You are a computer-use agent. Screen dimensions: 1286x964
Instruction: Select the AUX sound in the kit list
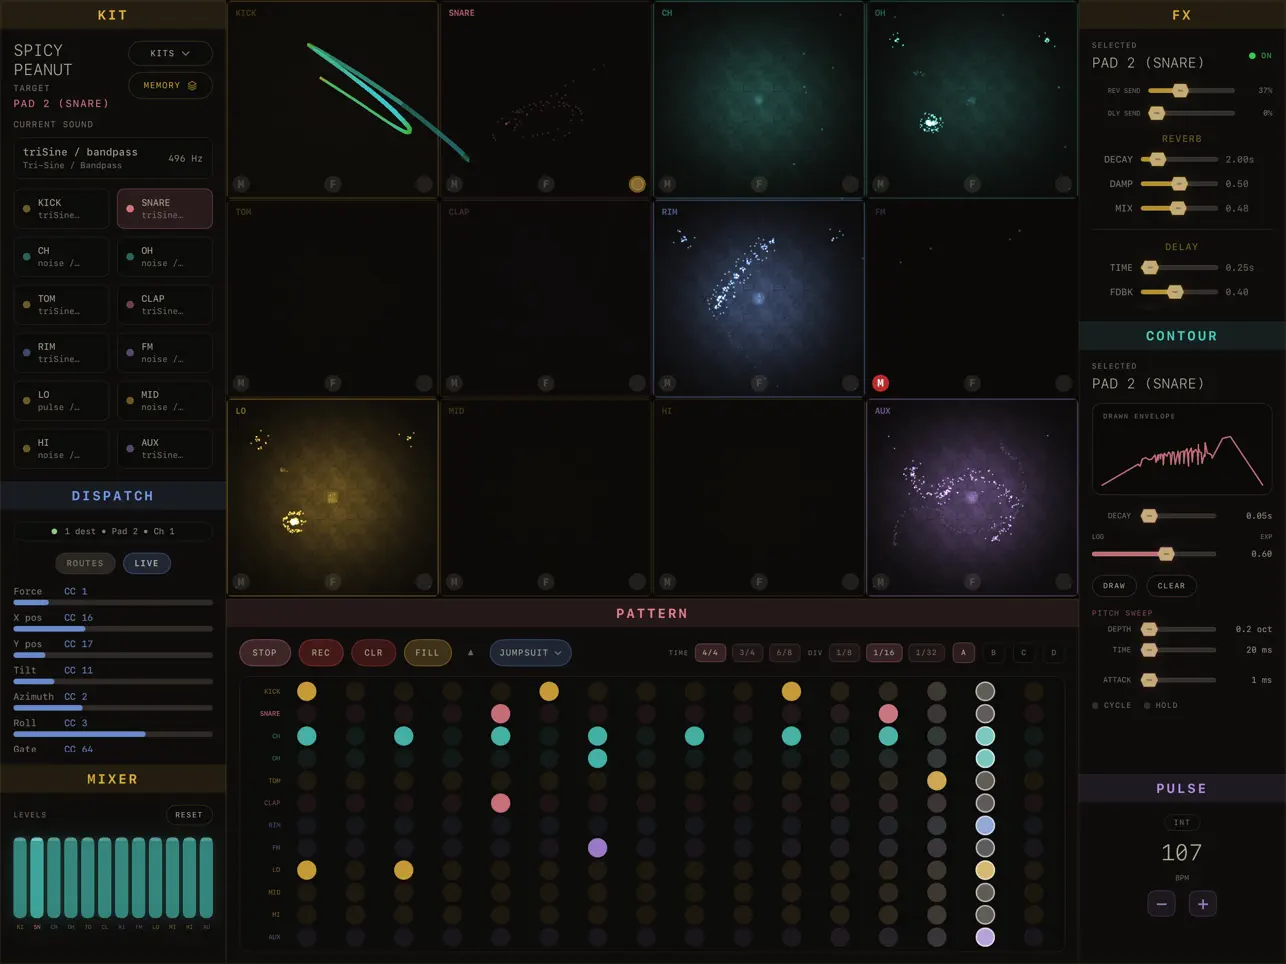tap(165, 449)
